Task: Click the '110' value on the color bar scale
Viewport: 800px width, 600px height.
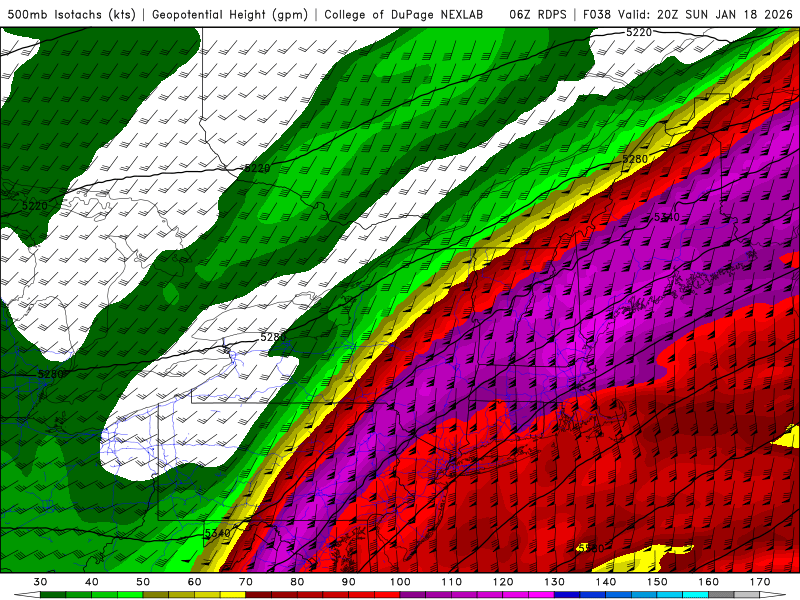Action: pyautogui.click(x=452, y=582)
